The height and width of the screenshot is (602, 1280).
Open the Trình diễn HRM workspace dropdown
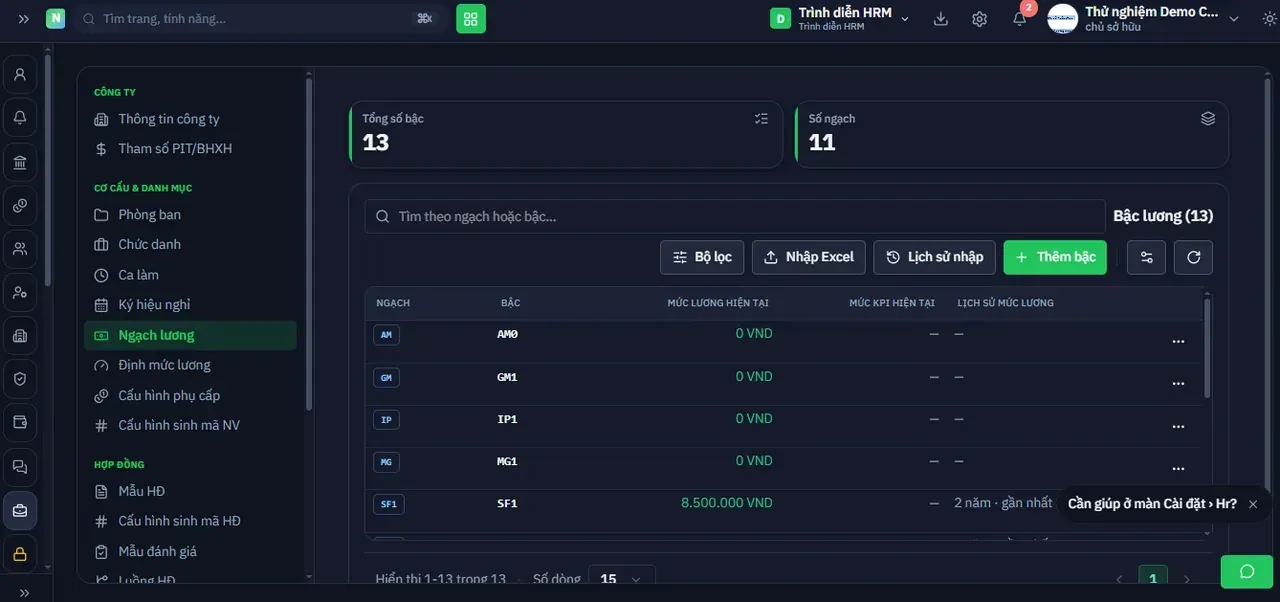[x=840, y=19]
